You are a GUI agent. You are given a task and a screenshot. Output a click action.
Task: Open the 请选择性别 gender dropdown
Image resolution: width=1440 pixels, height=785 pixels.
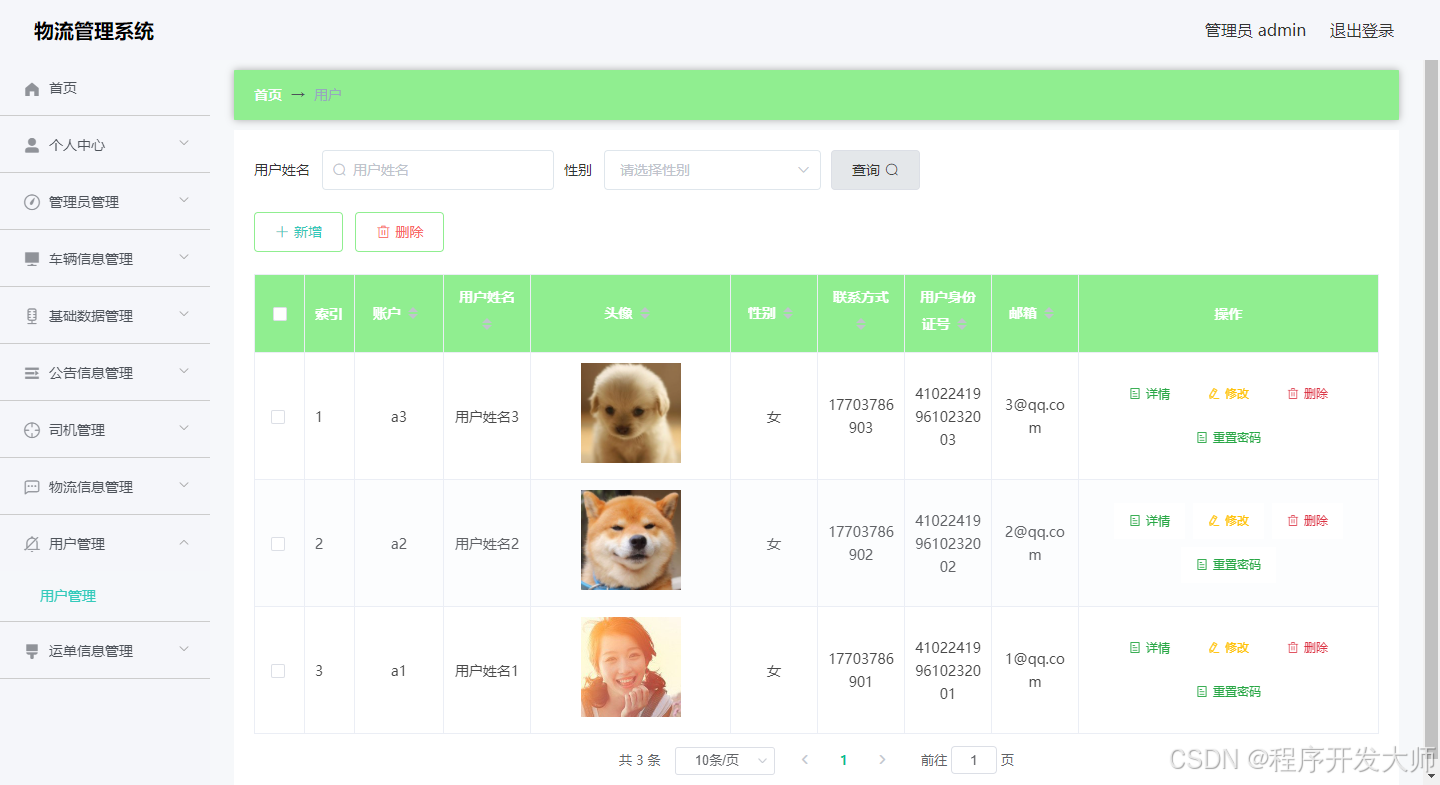(x=712, y=170)
